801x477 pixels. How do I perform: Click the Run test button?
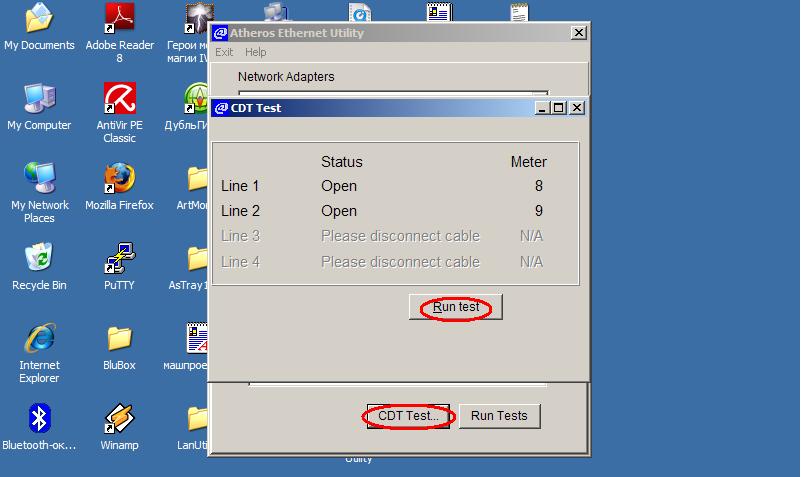pos(456,307)
